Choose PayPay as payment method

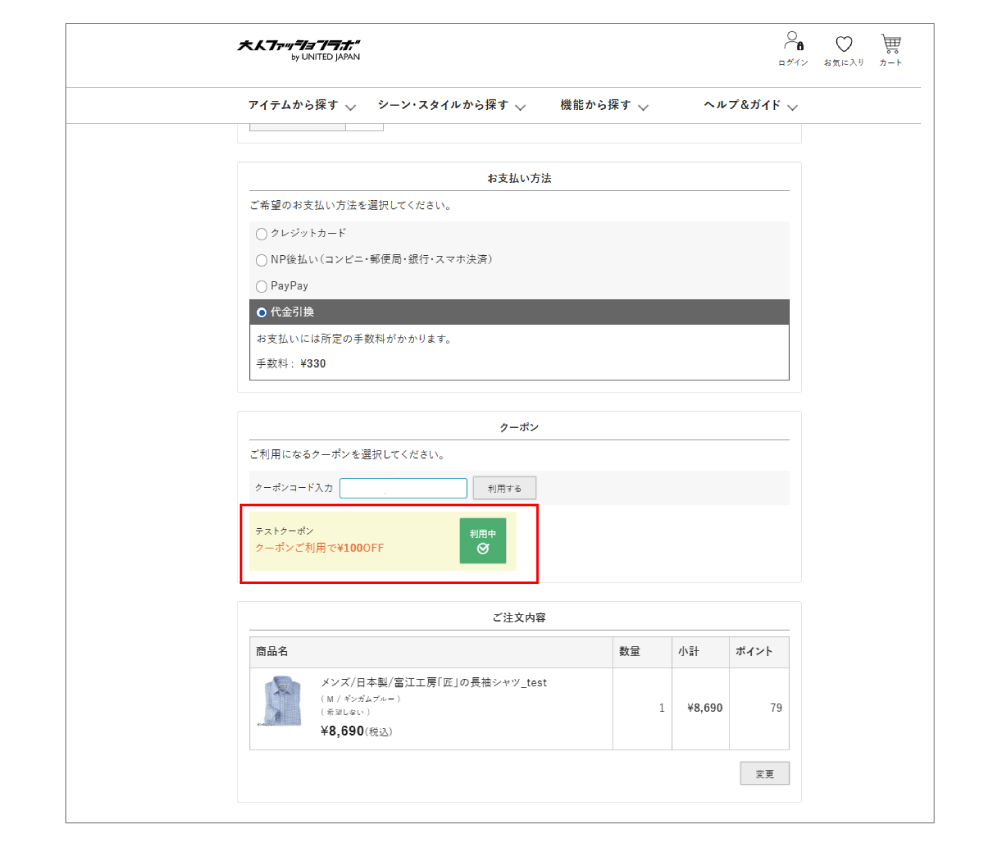pos(262,286)
